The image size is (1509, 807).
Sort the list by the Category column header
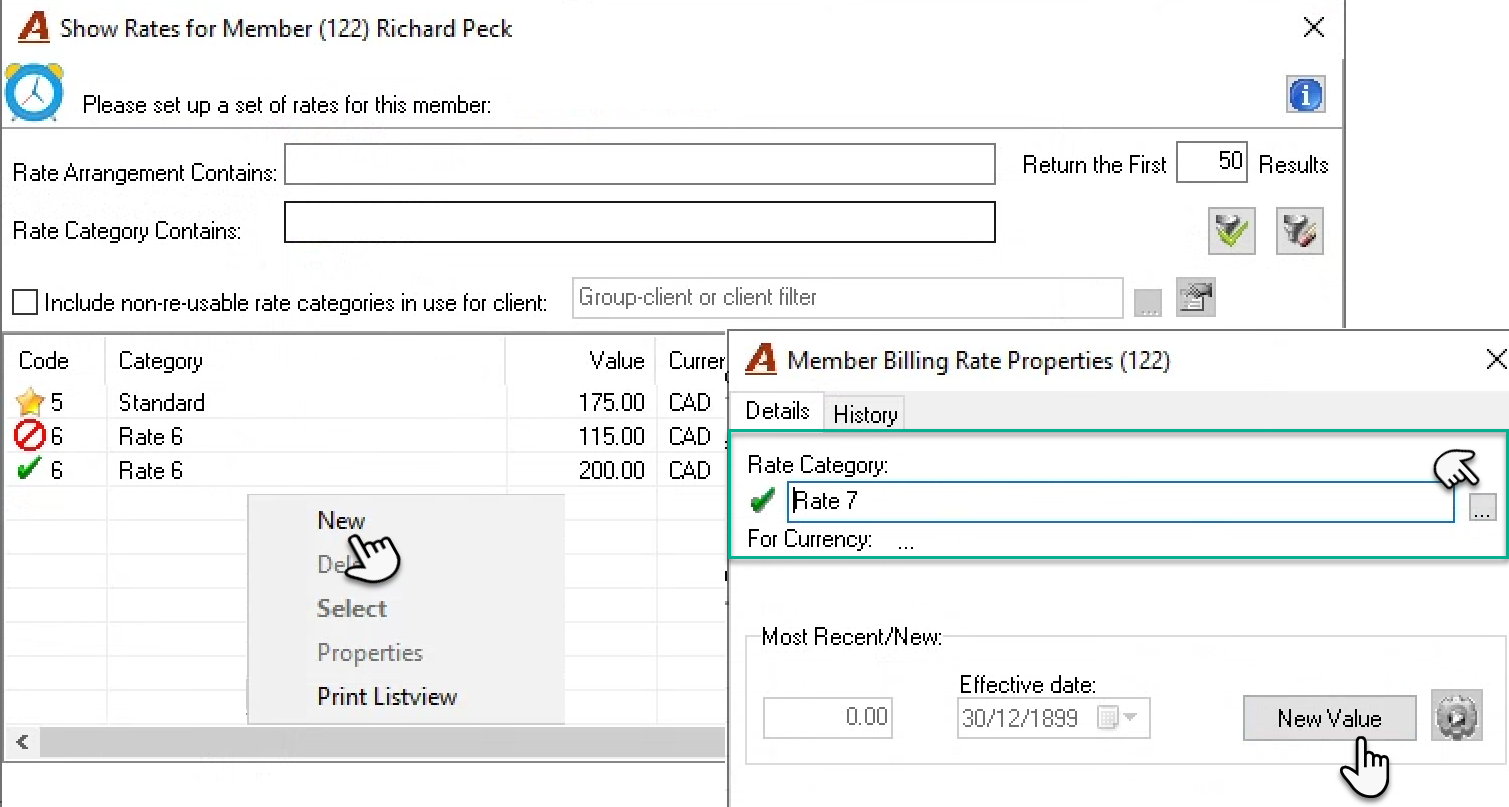(306, 361)
